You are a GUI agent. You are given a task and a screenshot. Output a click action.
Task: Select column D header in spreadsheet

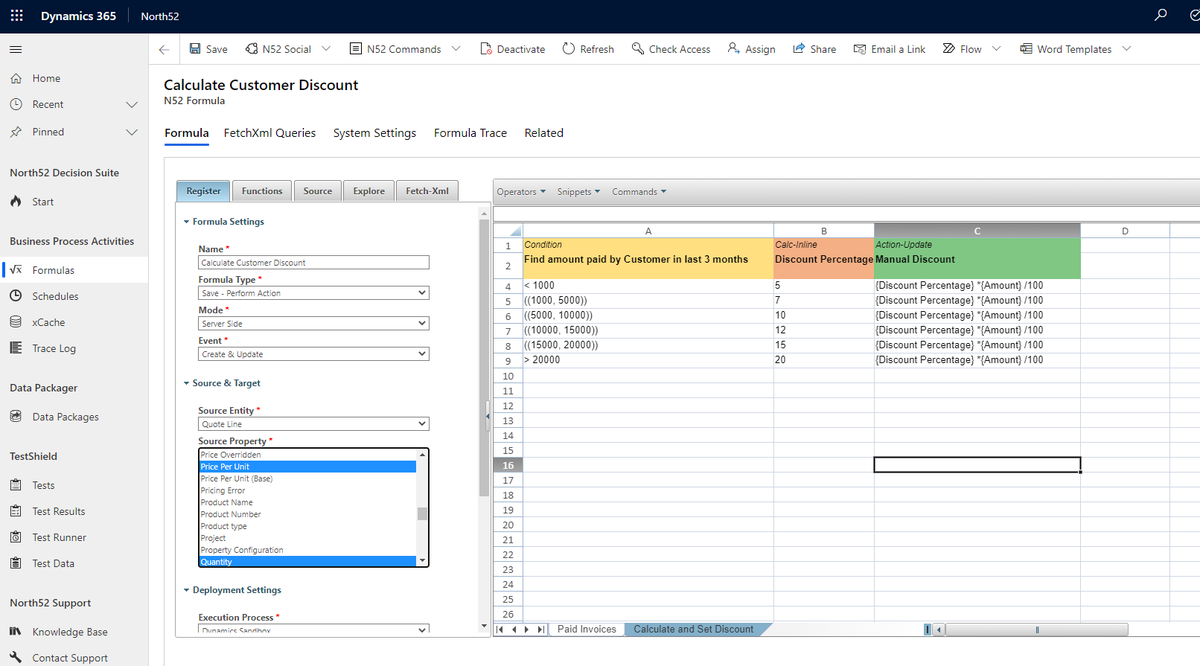tap(1125, 231)
